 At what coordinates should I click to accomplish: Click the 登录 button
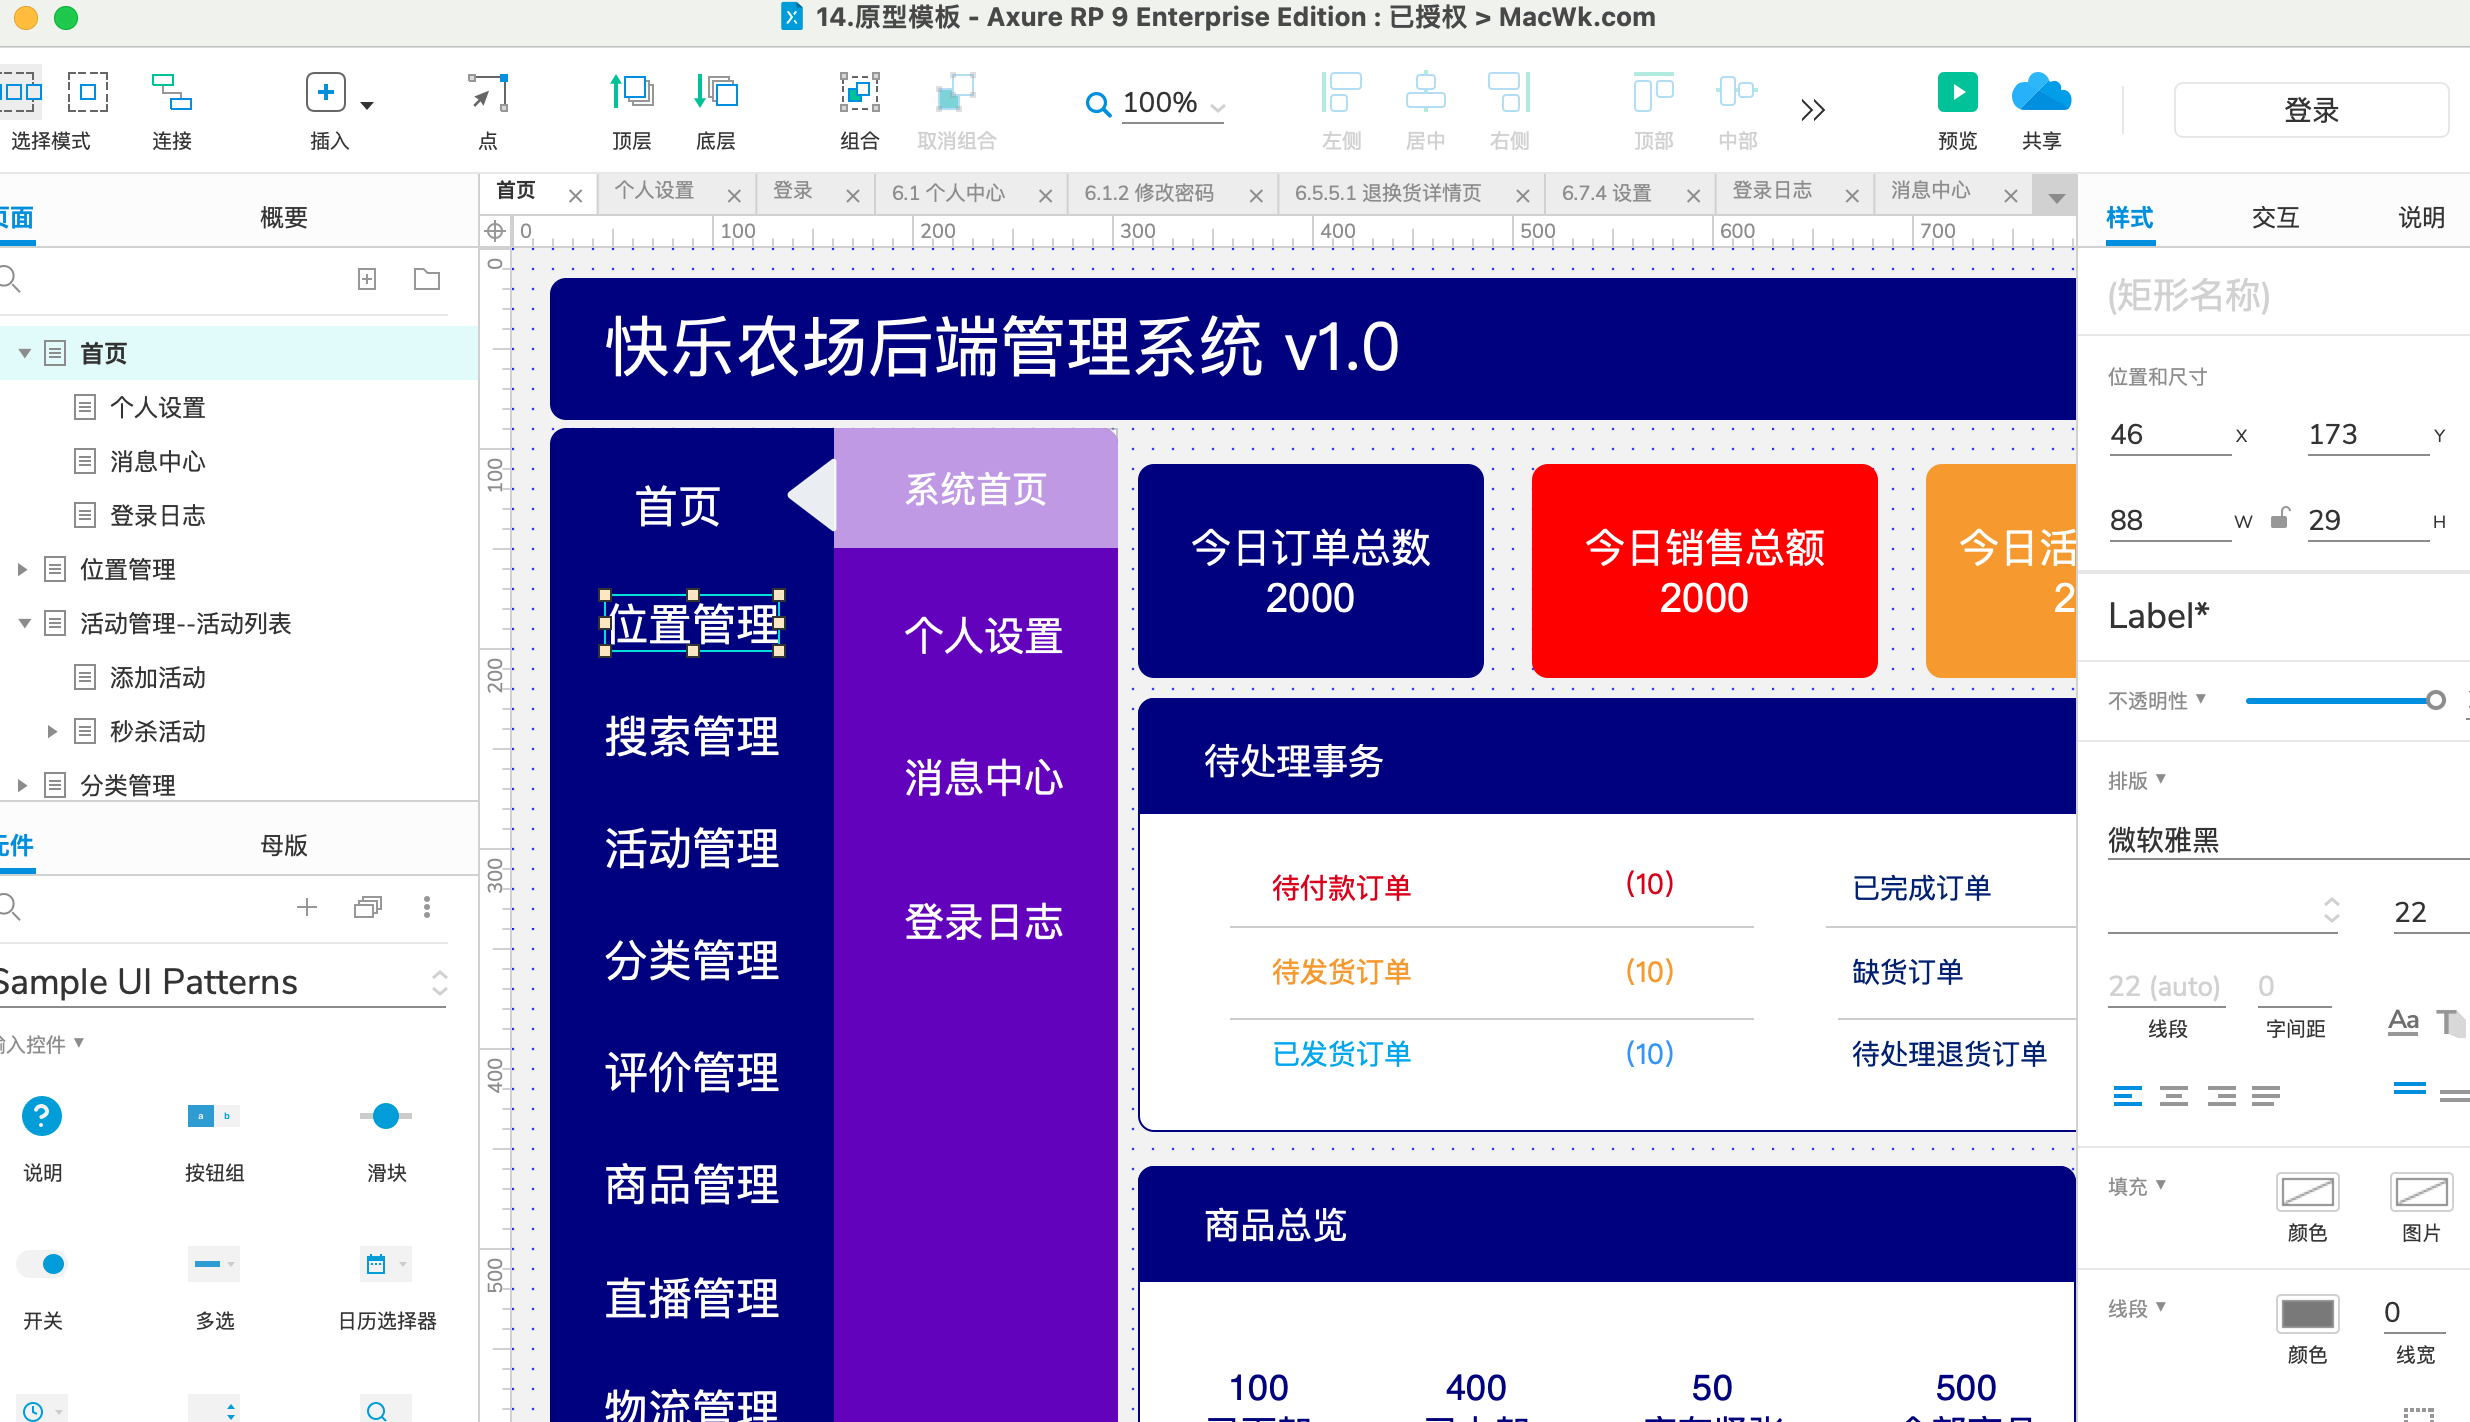point(2311,110)
